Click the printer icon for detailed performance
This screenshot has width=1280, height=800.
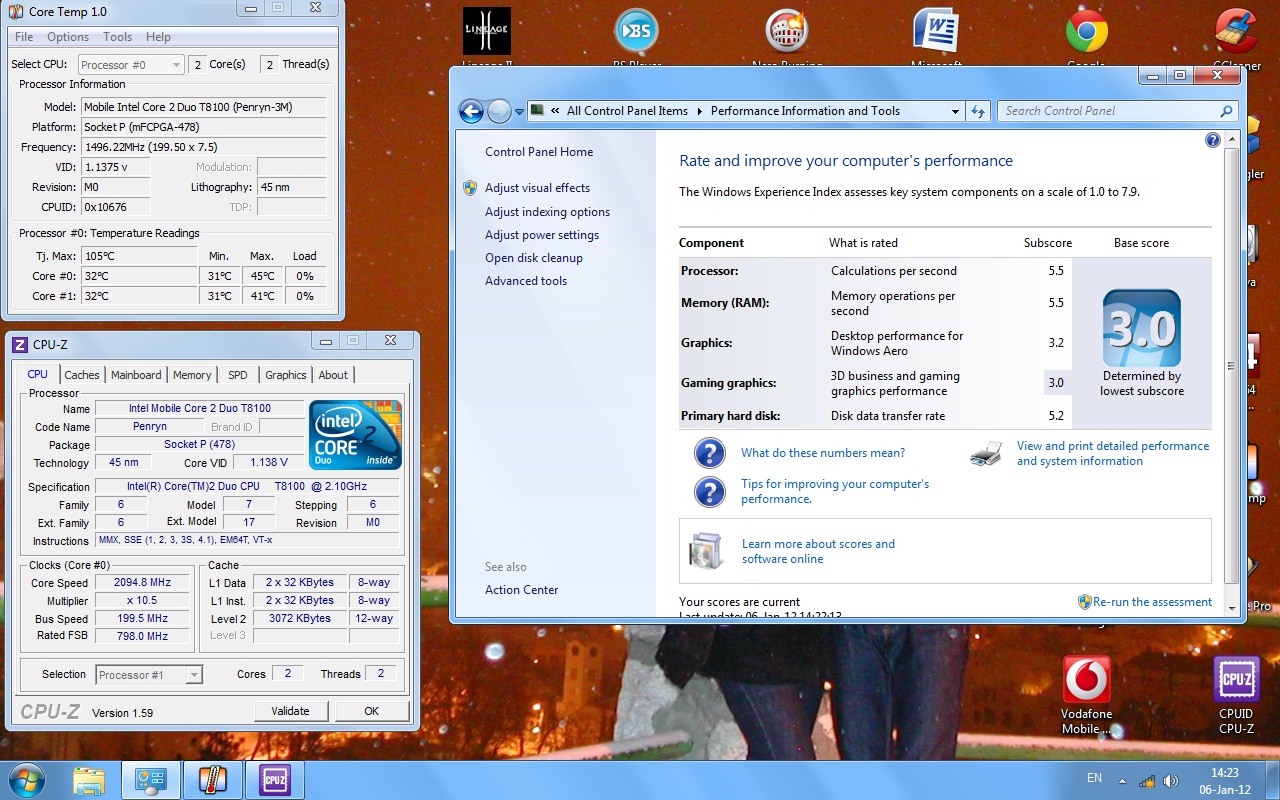(x=986, y=454)
